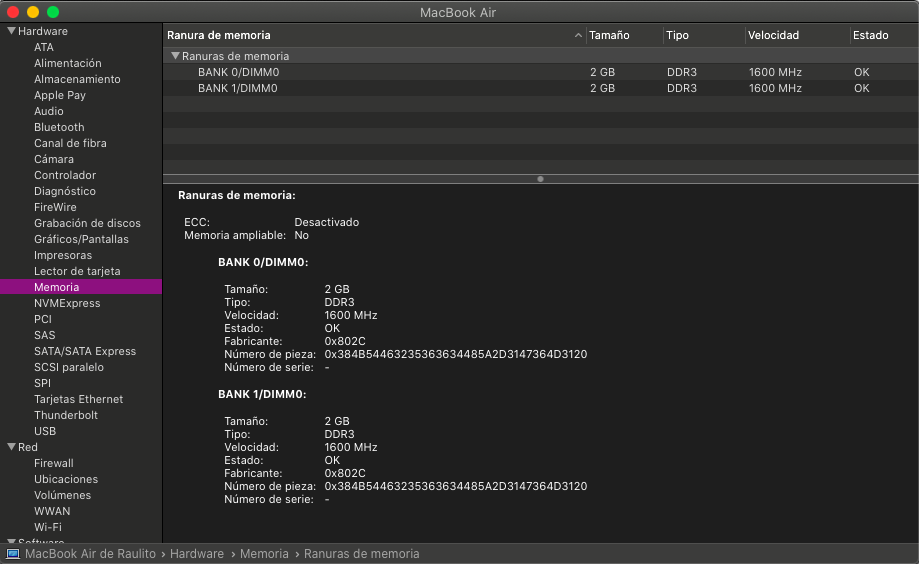Select Volúmenes under Red

click(x=62, y=495)
